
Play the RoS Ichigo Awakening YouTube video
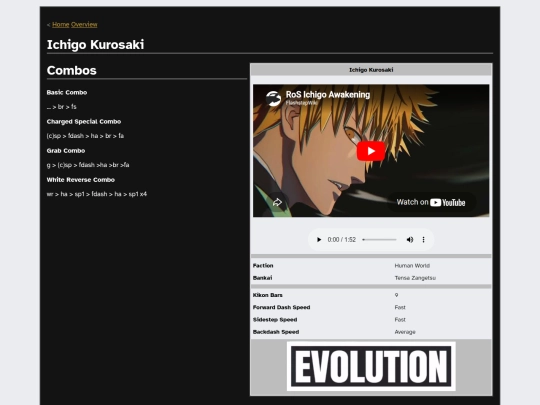[x=371, y=151]
